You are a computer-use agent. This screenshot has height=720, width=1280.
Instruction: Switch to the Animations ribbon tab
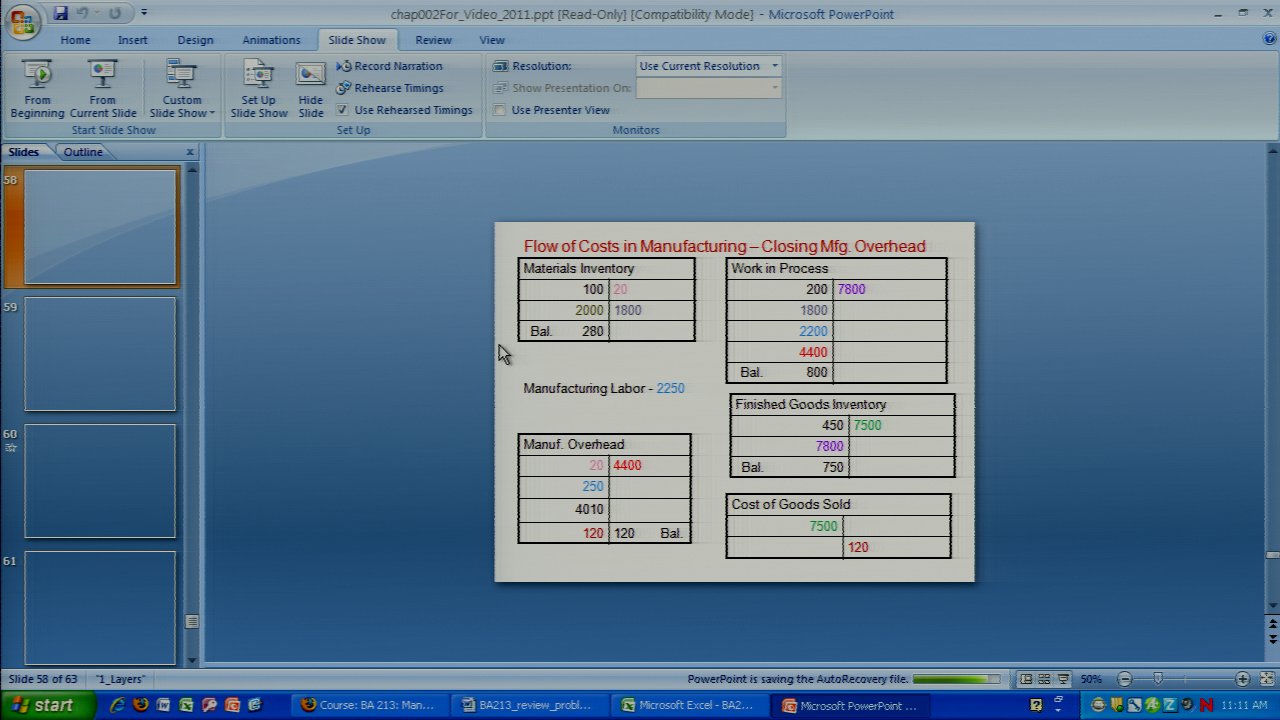(271, 40)
